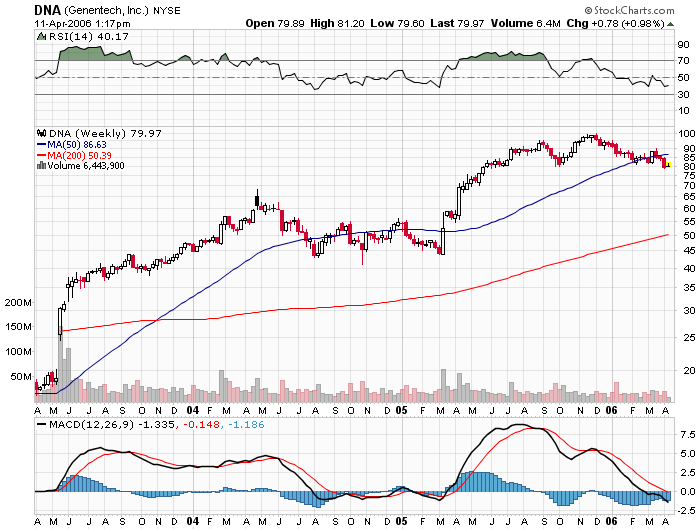Click the candlestick icon before DNA (Weekly)
The width and height of the screenshot is (700, 530).
(42, 133)
